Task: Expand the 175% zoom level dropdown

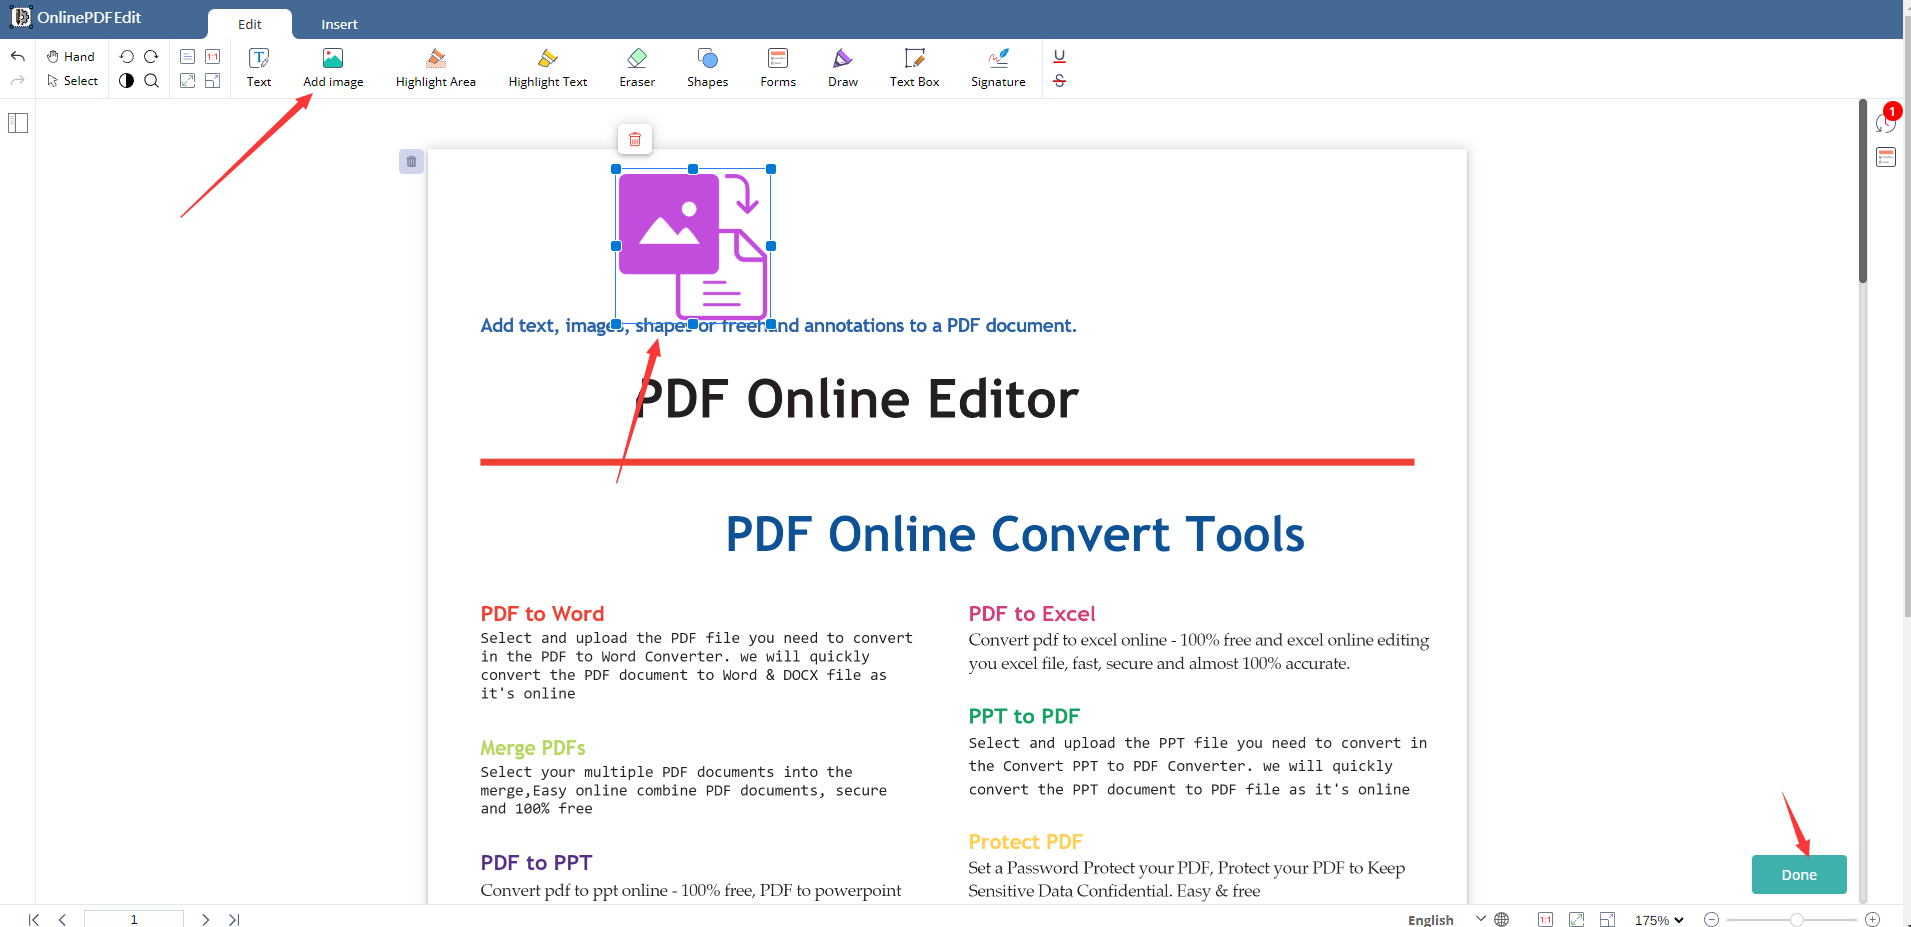Action: [1659, 920]
